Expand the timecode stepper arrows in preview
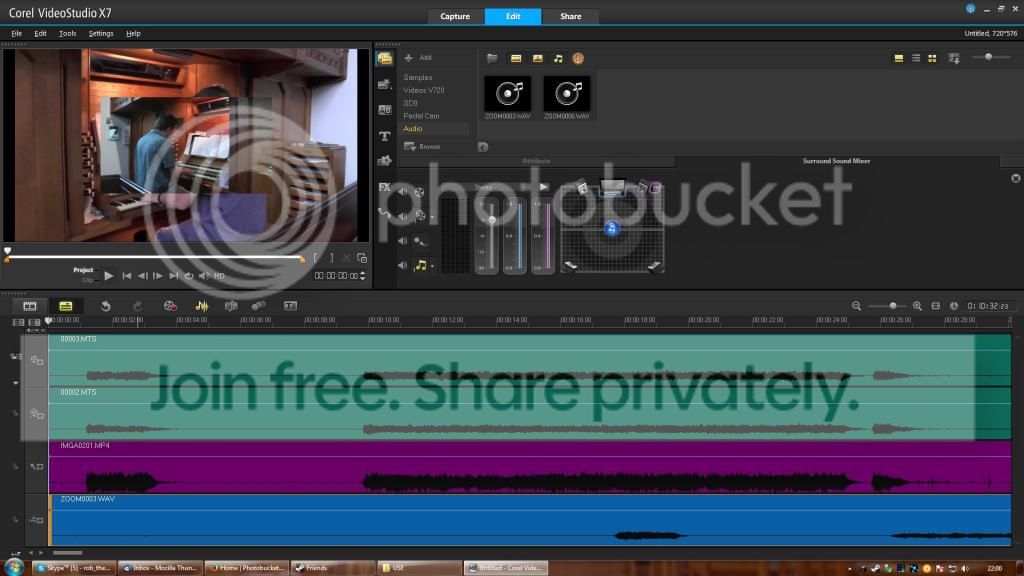This screenshot has width=1024, height=576. (363, 276)
